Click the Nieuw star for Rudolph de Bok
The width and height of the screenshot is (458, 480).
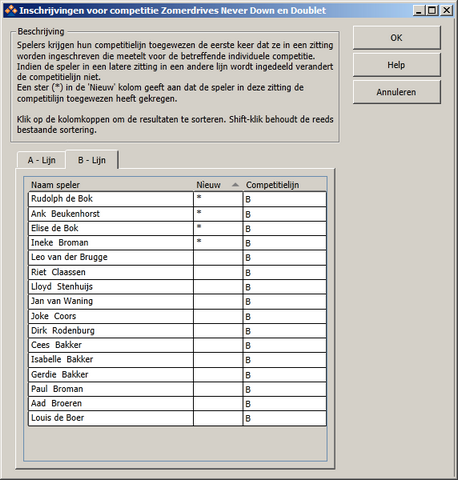[199, 197]
